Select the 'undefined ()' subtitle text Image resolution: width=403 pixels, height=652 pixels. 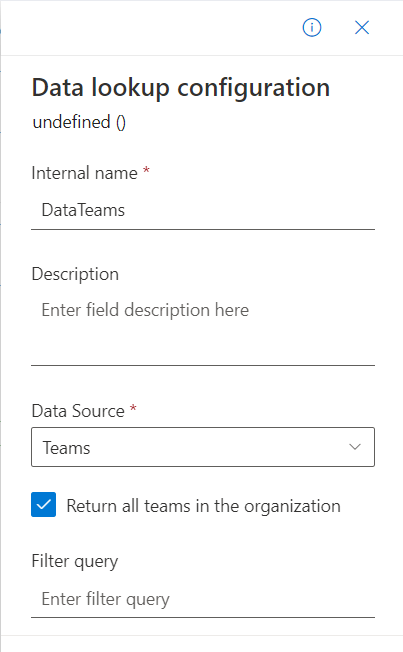point(79,122)
